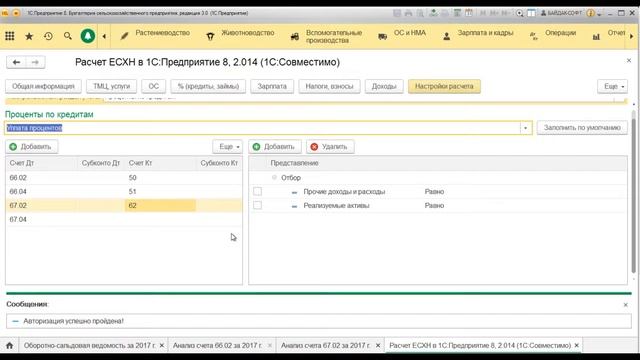Switch to the % (кредиты, займы) tab
Image resolution: width=640 pixels, height=360 pixels.
tap(208, 87)
